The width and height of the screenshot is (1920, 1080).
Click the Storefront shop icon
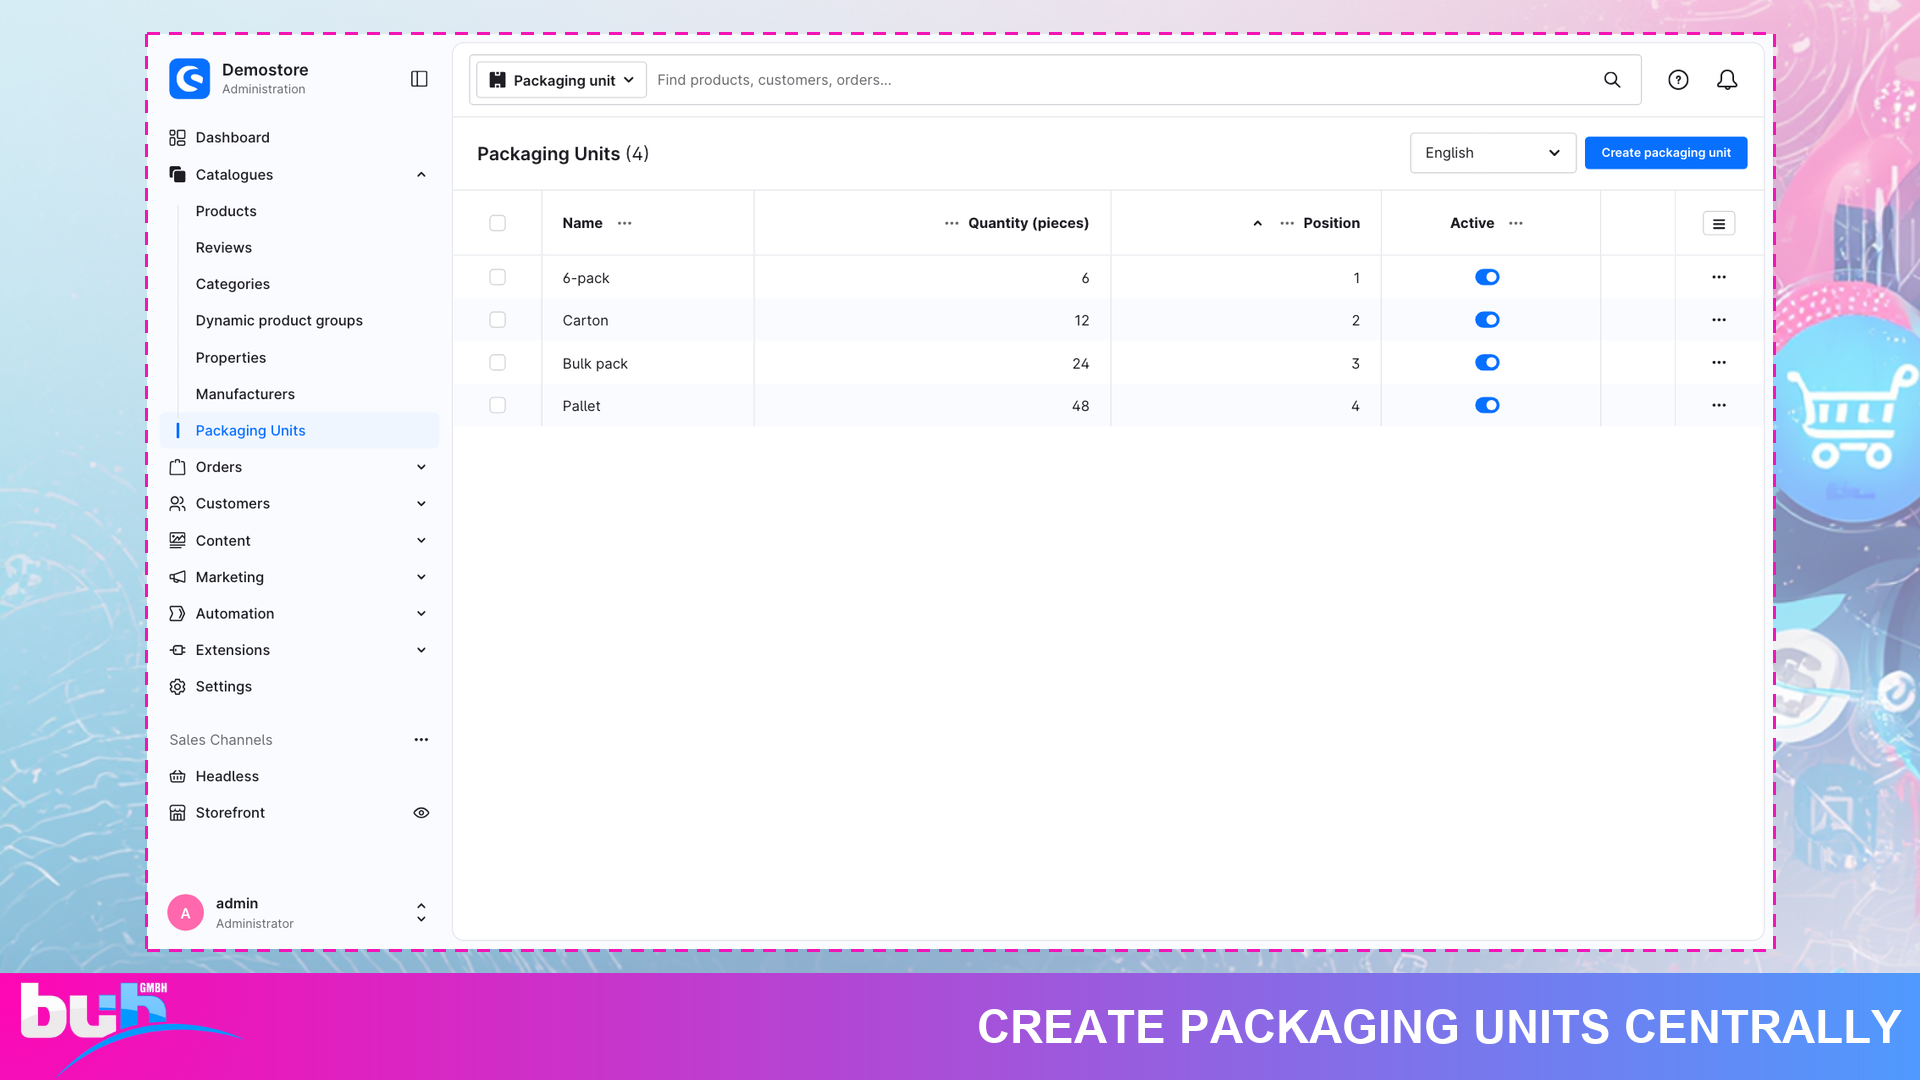point(177,813)
